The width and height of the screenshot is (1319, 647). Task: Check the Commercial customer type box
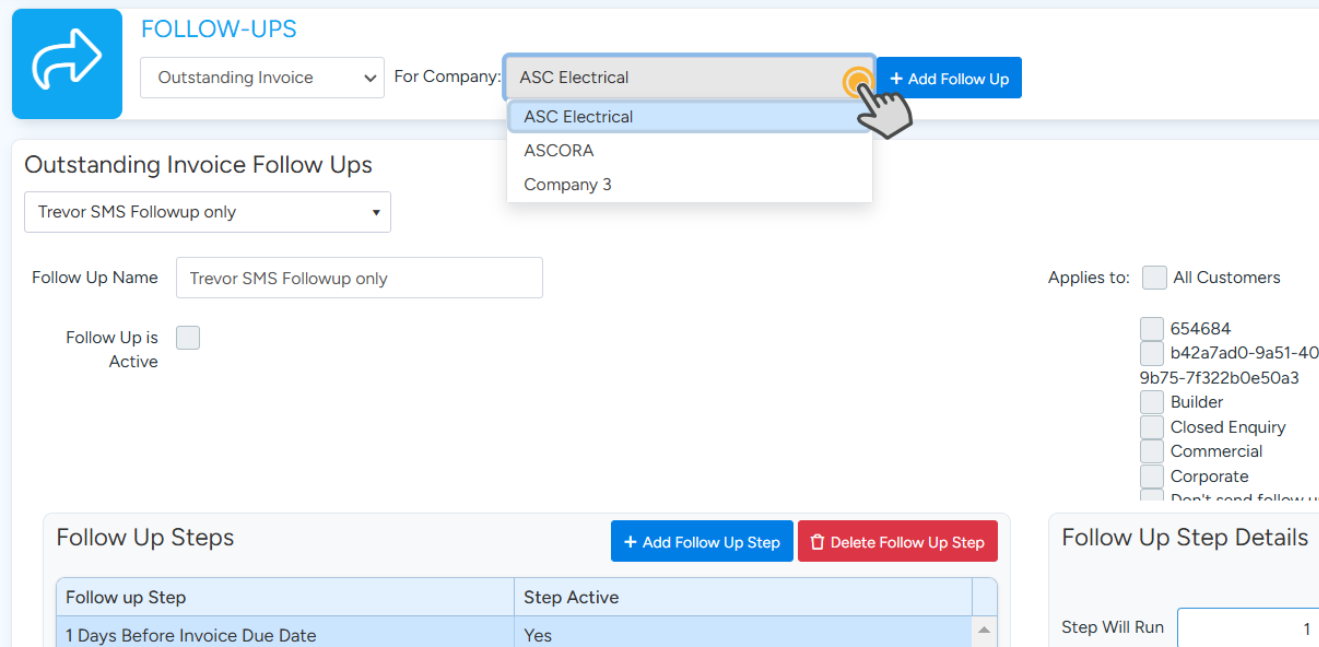click(x=1152, y=451)
